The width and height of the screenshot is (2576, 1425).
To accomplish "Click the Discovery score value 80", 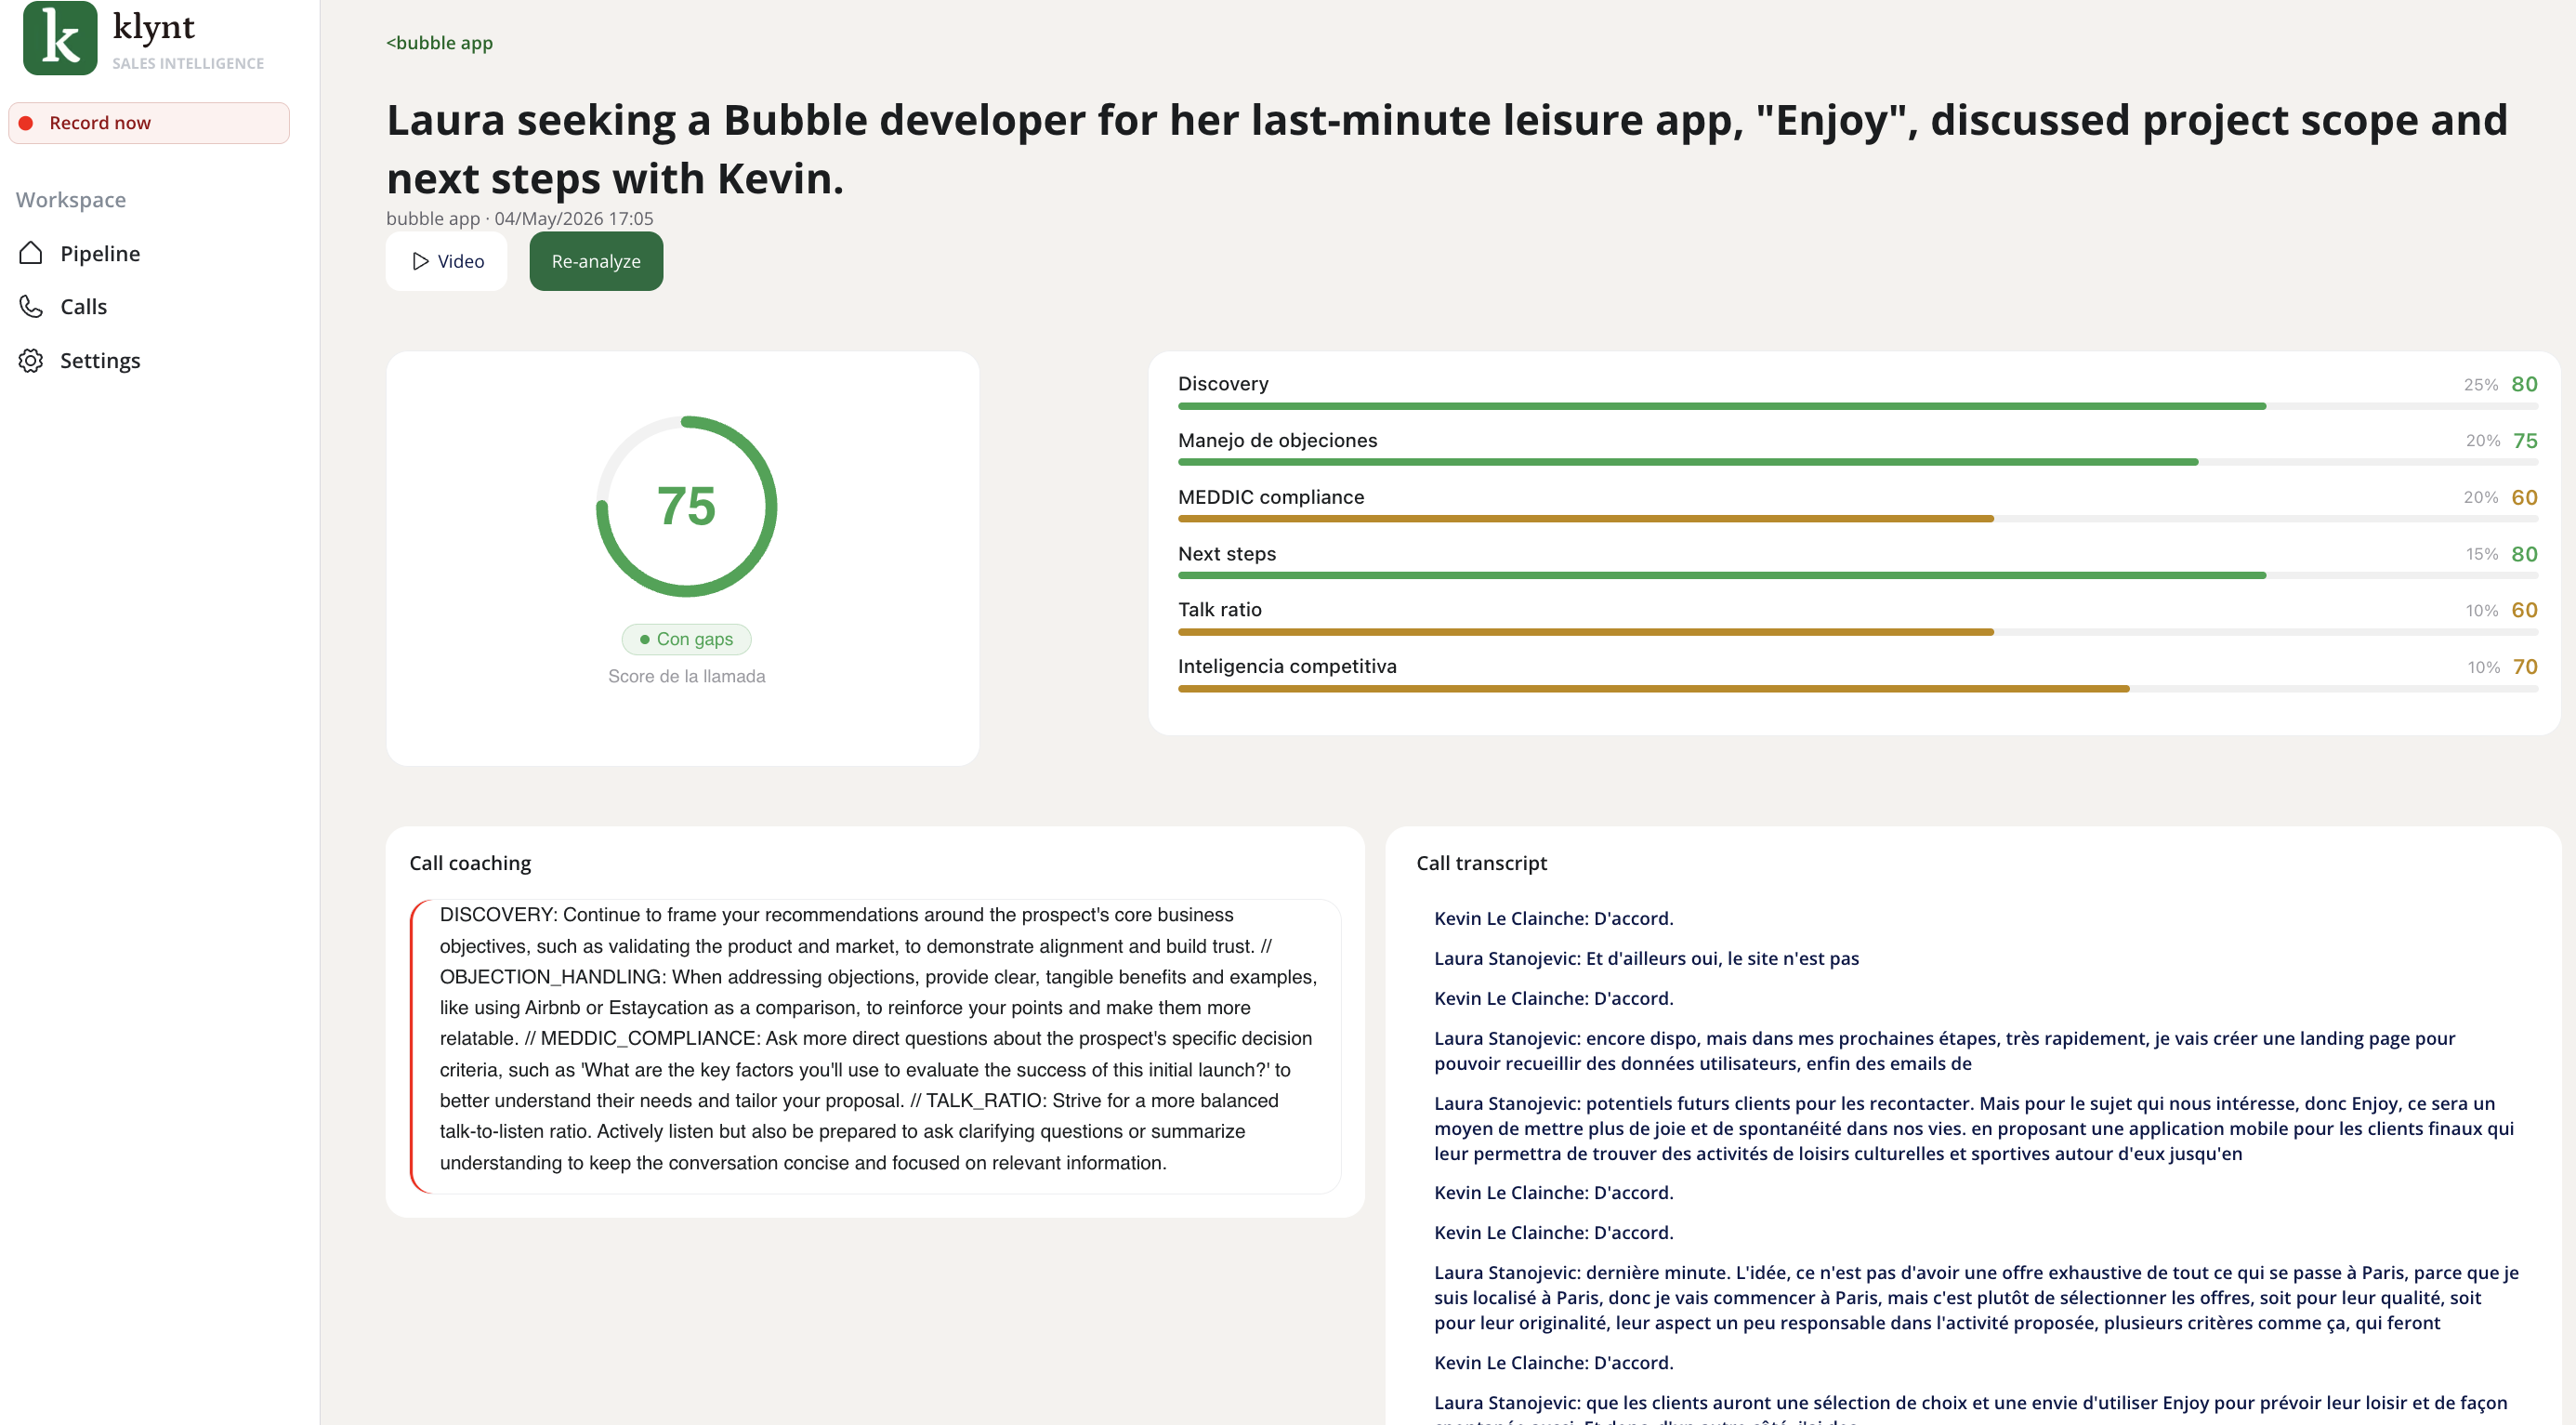I will pyautogui.click(x=2524, y=384).
